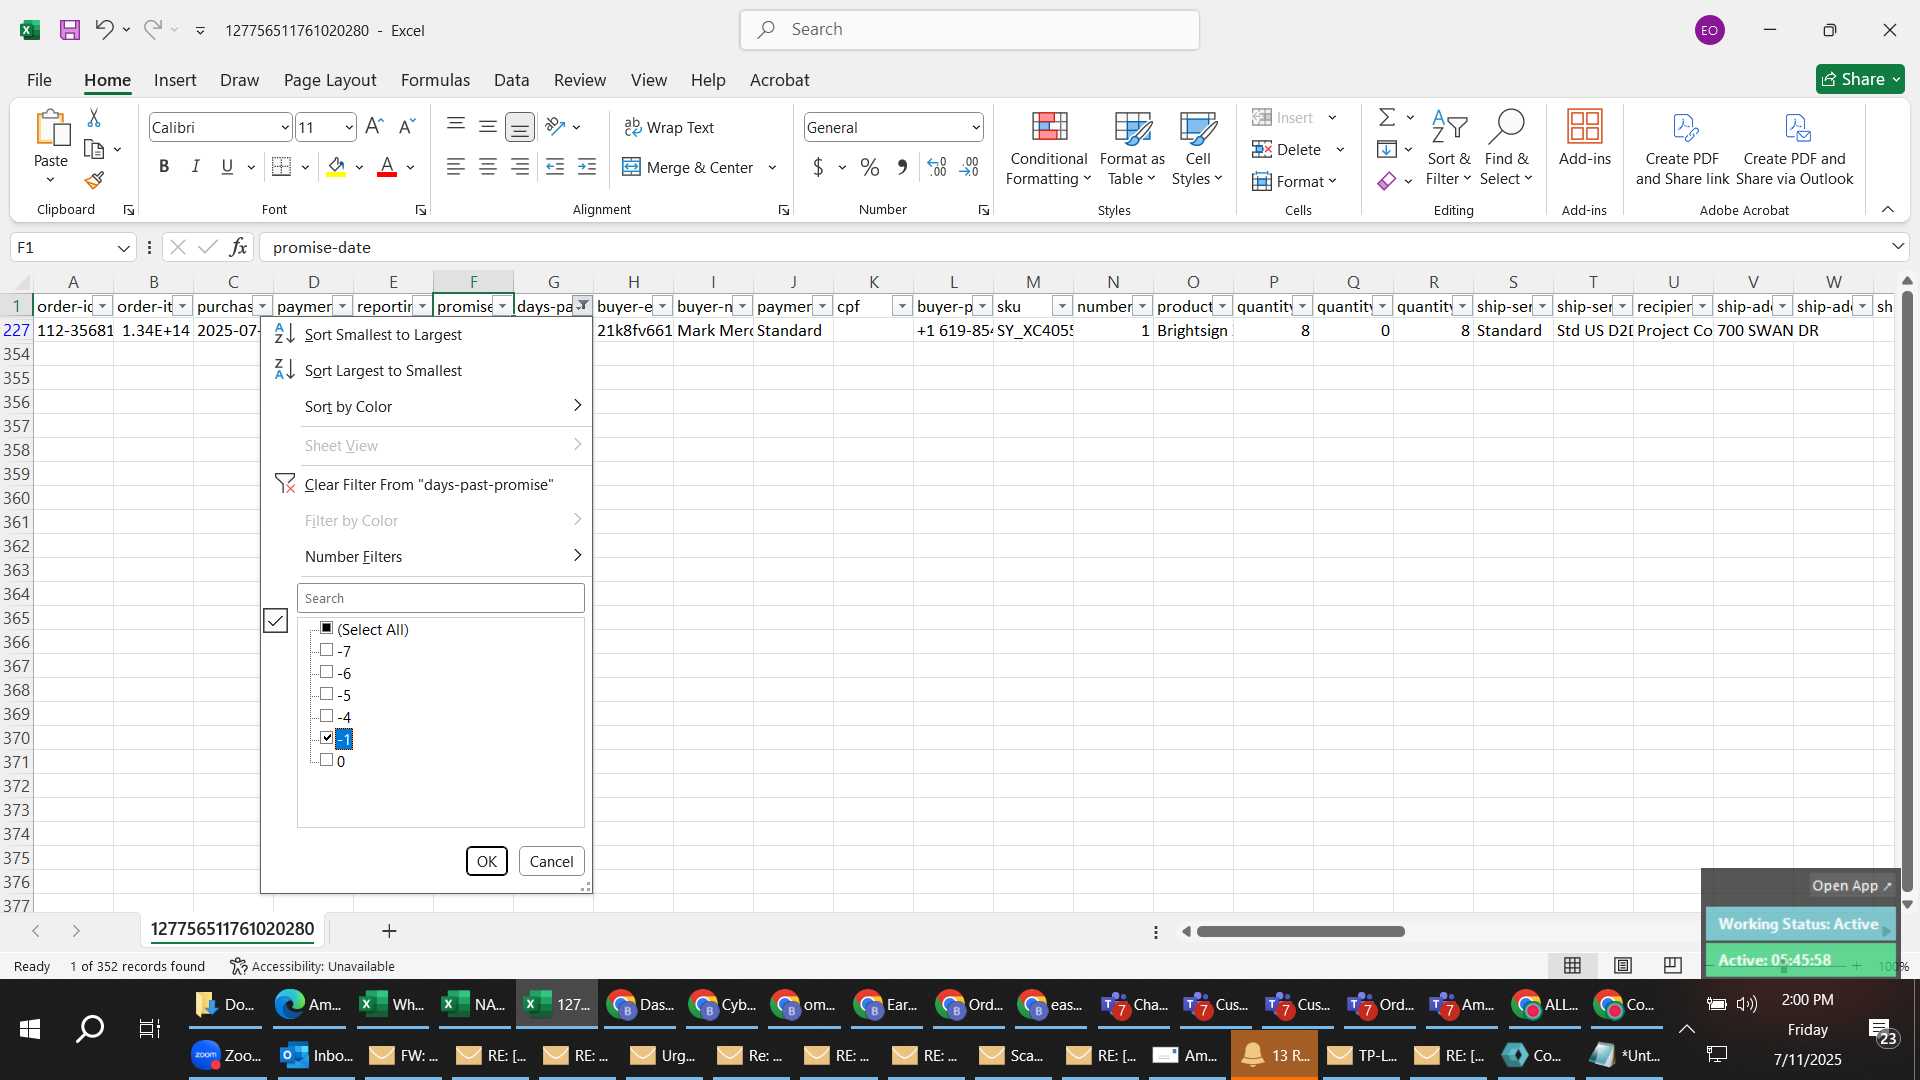Click Increase Indent icon
This screenshot has height=1080, width=1920.
click(x=587, y=167)
